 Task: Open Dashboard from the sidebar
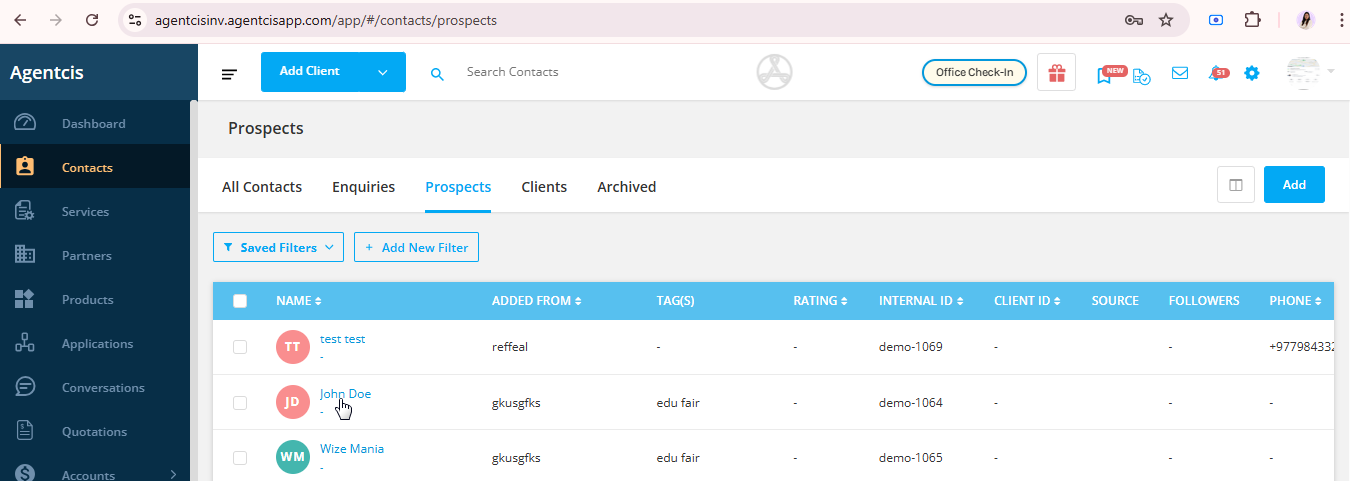[x=93, y=124]
